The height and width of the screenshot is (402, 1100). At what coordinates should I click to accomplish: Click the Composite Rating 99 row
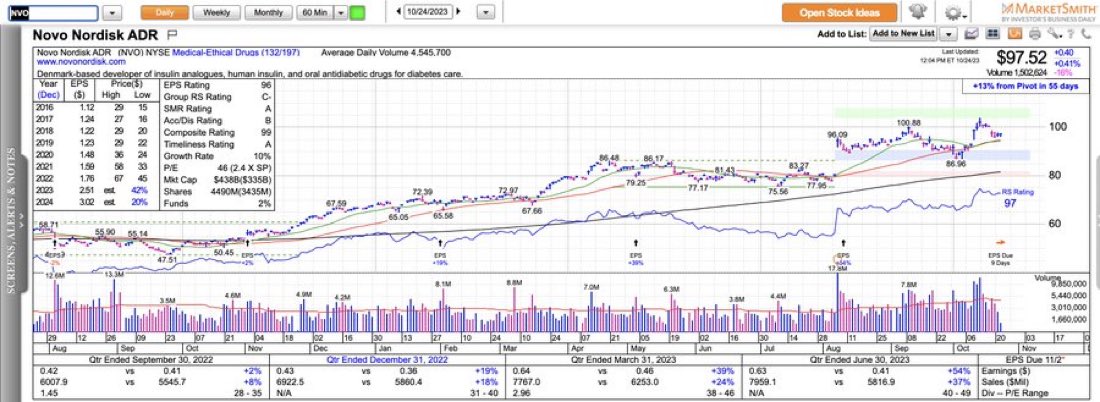click(x=218, y=133)
